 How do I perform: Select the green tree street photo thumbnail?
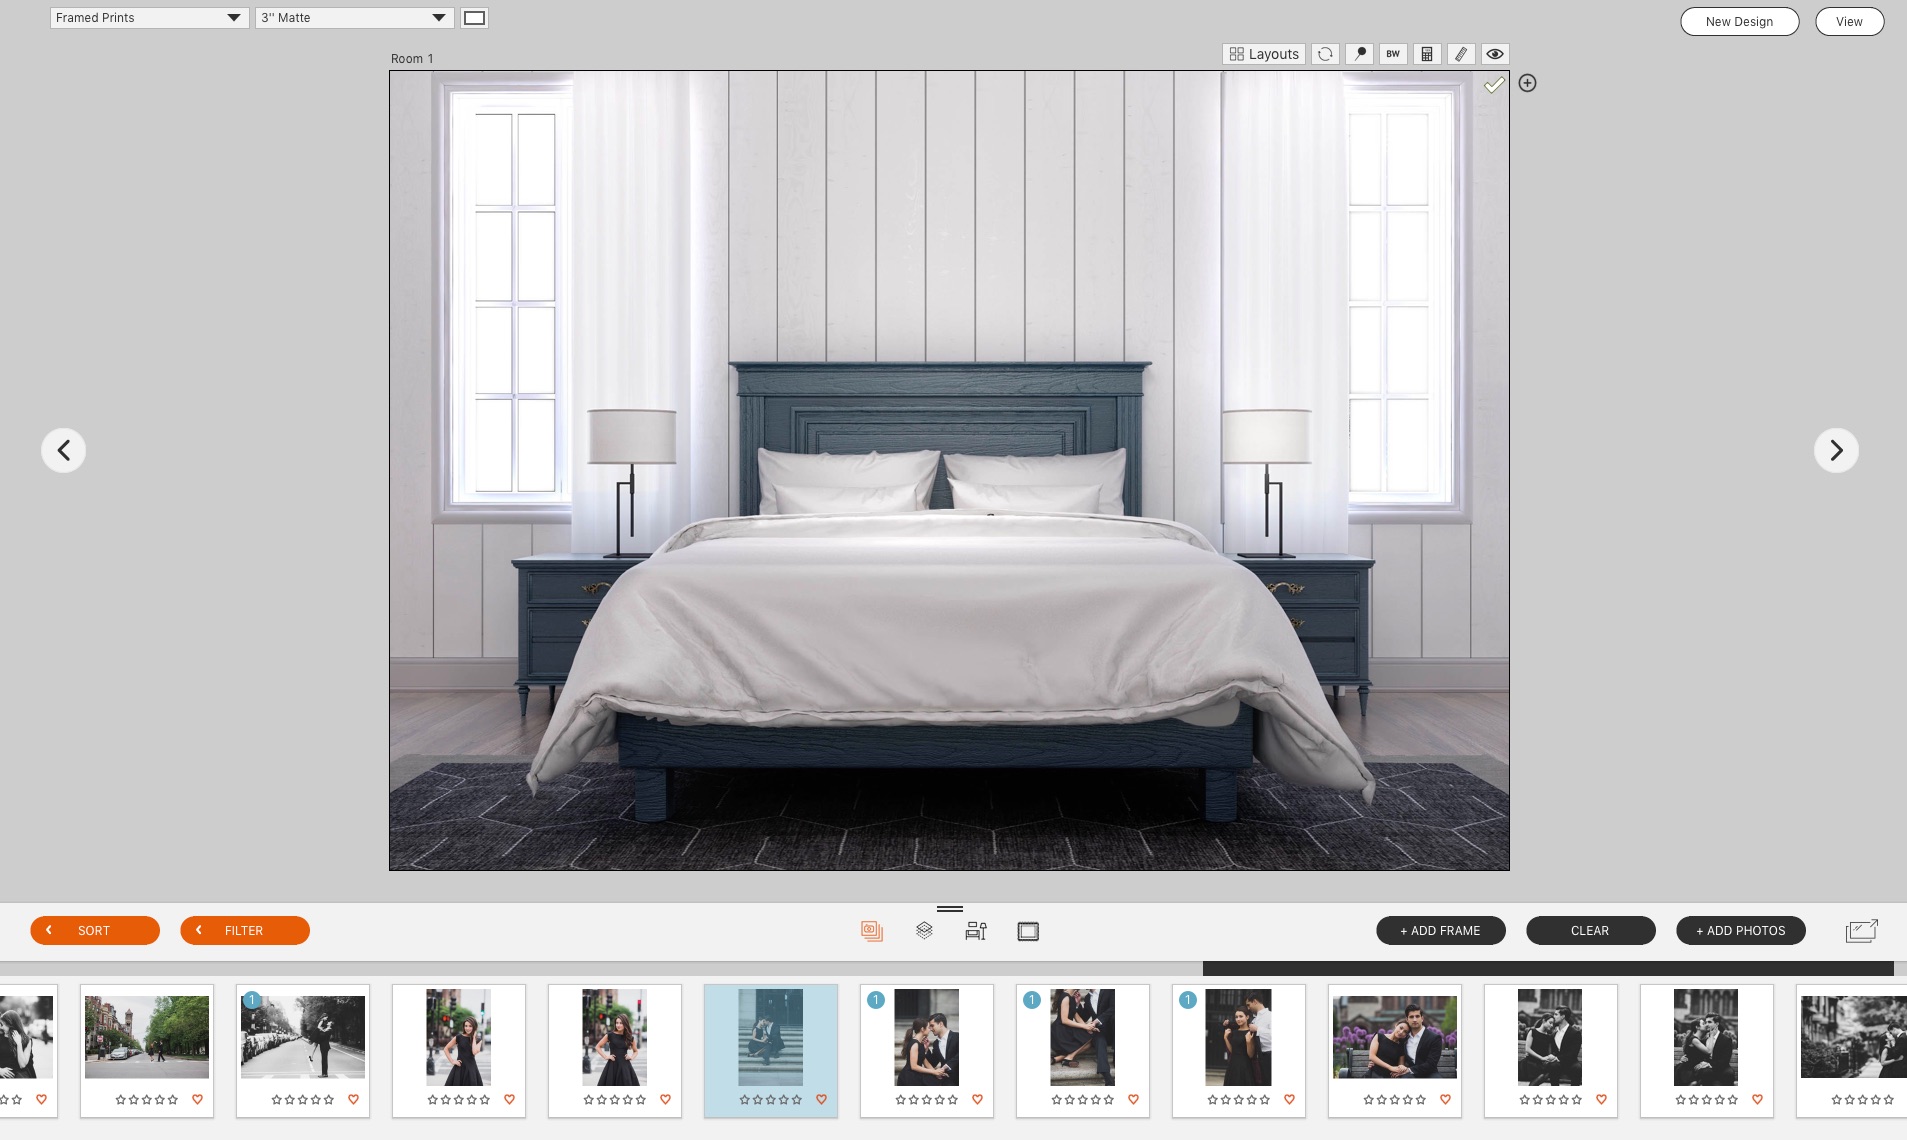coord(147,1037)
